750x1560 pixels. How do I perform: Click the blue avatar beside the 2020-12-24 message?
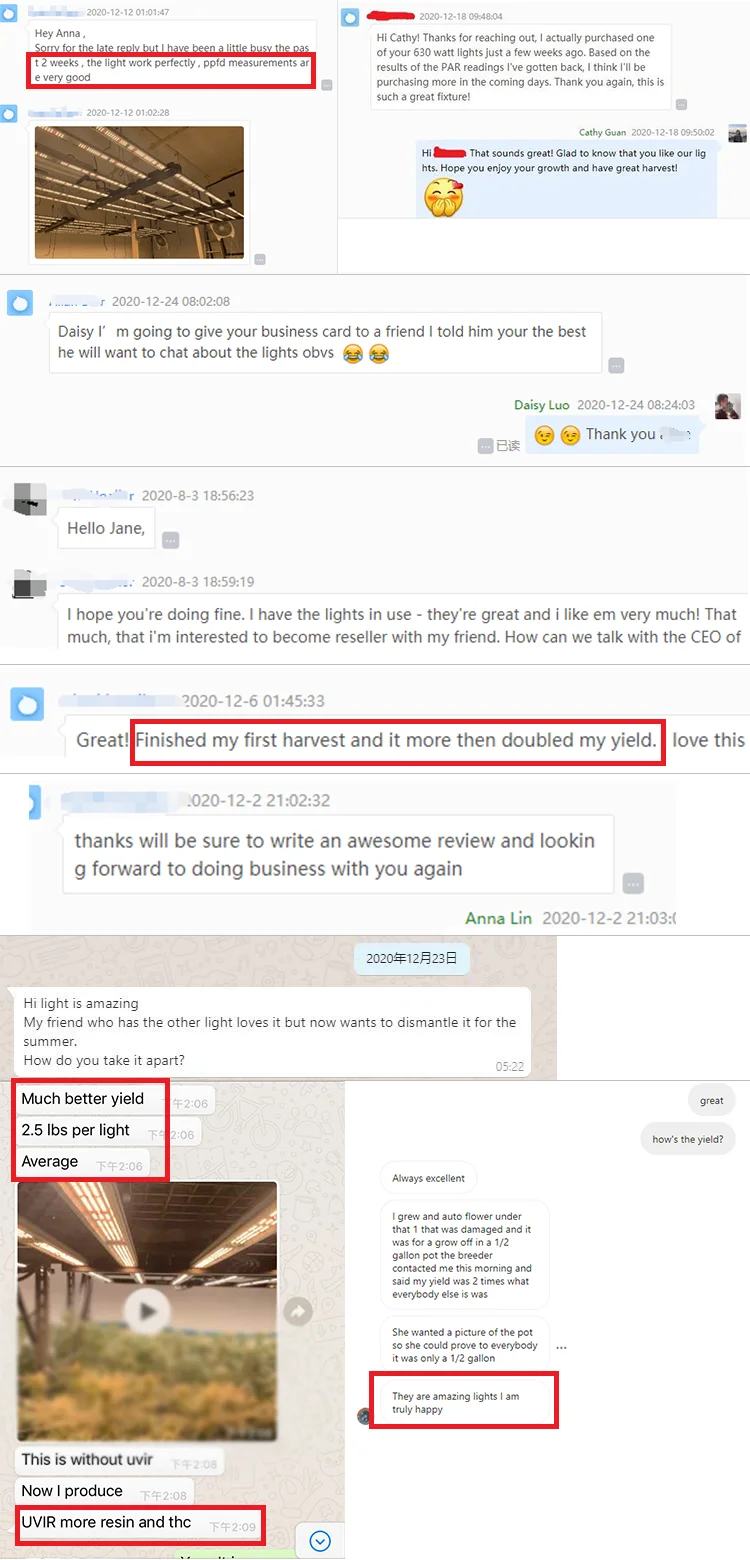pos(20,302)
